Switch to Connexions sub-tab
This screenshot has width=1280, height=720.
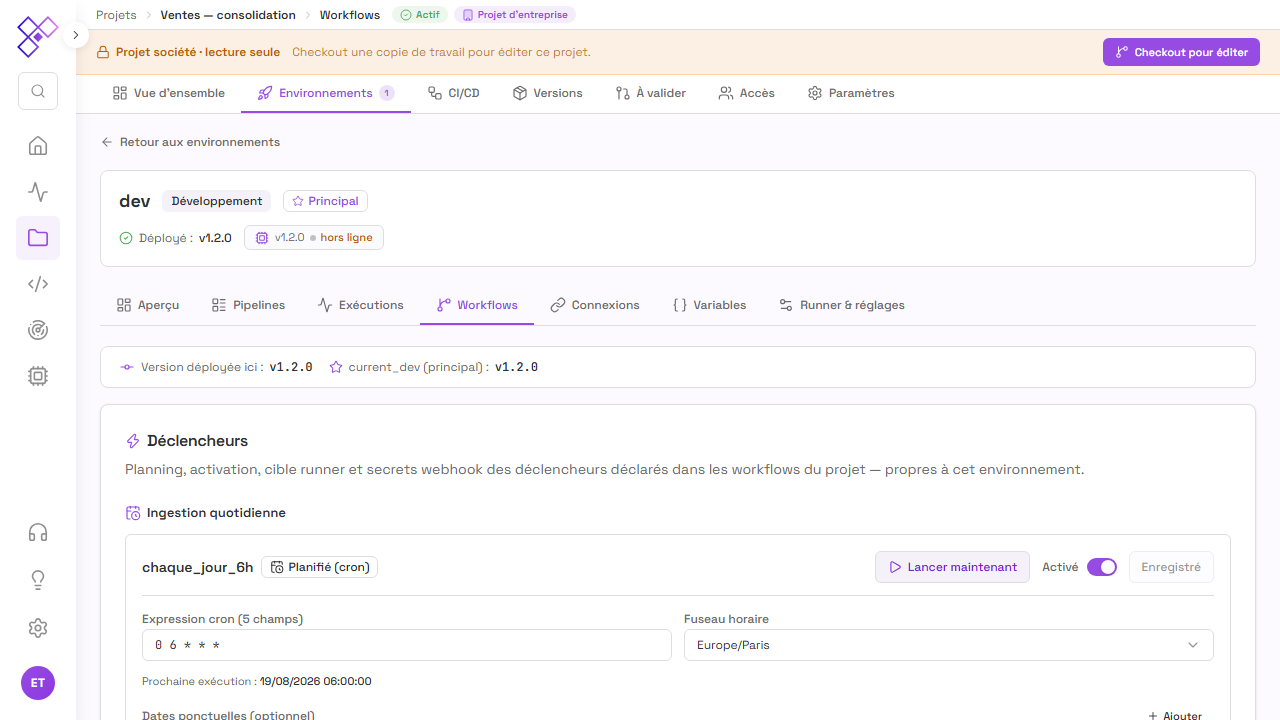(x=595, y=305)
